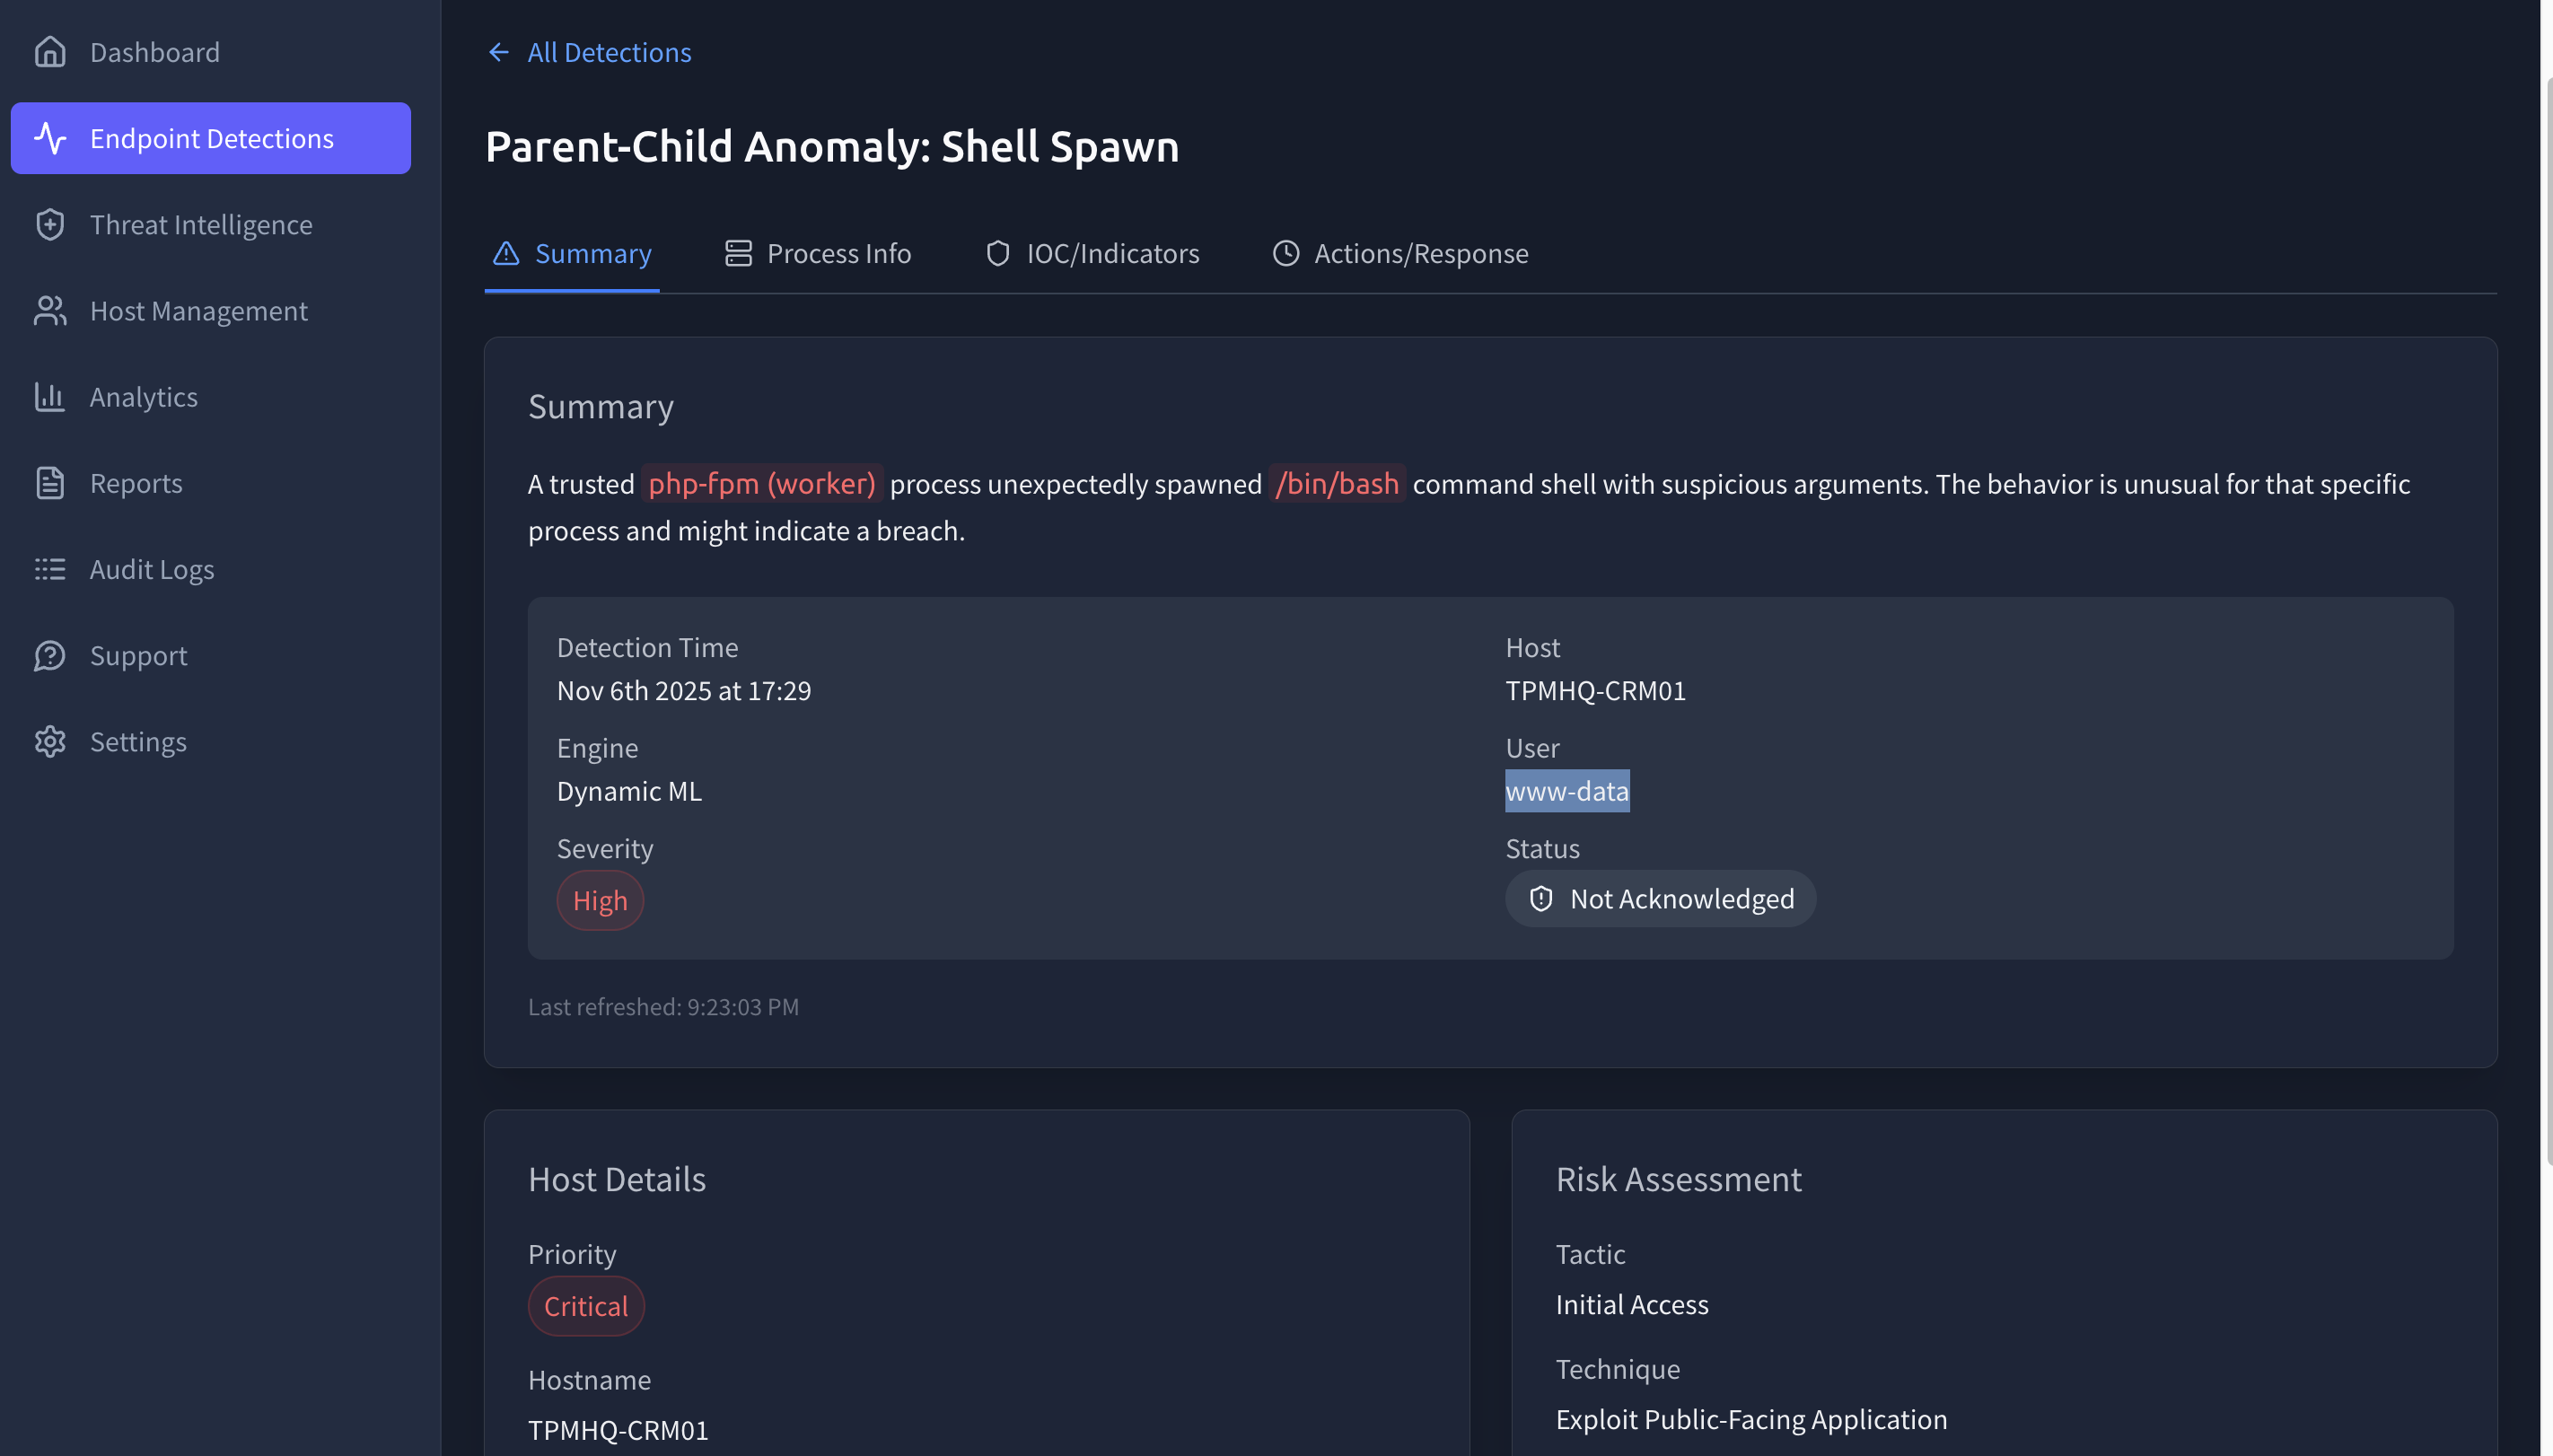Image resolution: width=2553 pixels, height=1456 pixels.
Task: Click the Critical priority badge
Action: (x=585, y=1306)
